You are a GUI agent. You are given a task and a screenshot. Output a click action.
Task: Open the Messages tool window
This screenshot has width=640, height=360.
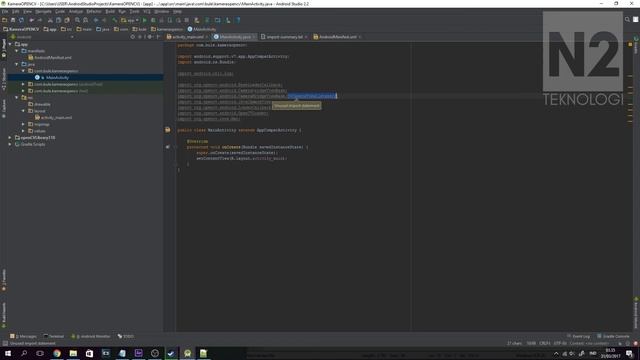(x=23, y=336)
